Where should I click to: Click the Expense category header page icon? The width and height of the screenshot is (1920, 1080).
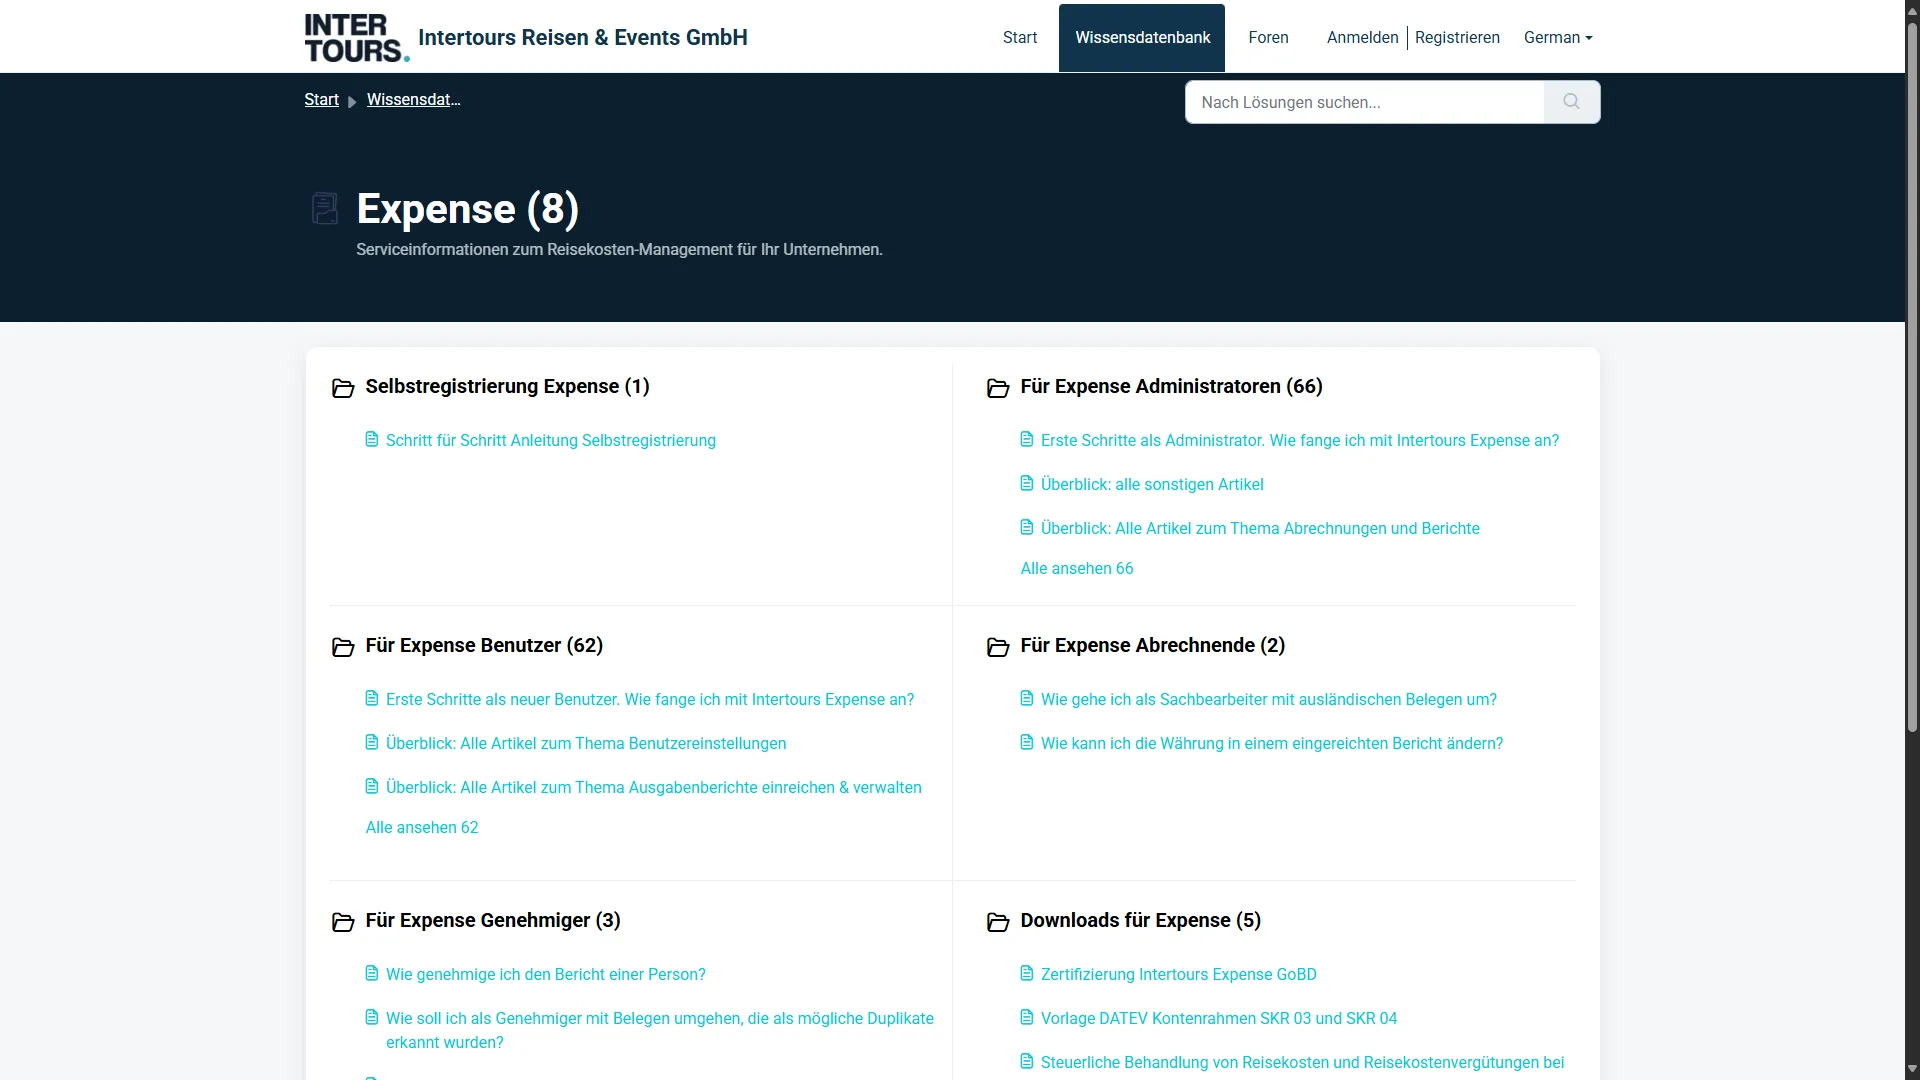325,208
